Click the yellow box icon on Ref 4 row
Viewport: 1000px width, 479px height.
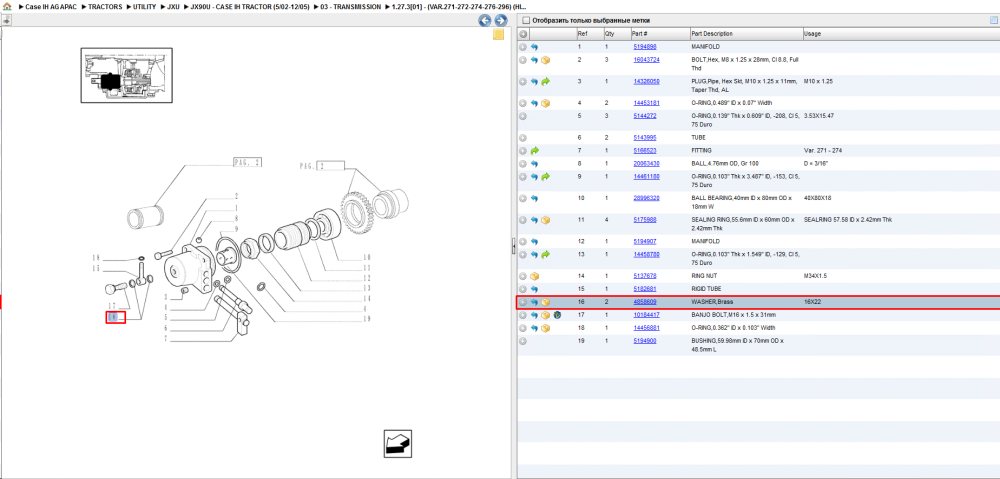(x=545, y=103)
